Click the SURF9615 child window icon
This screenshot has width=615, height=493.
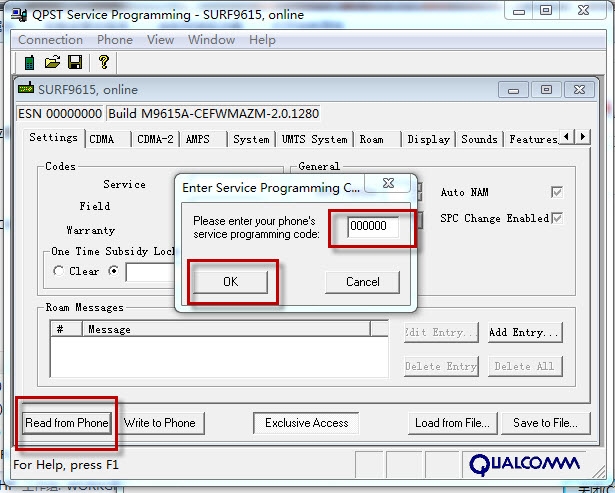pos(26,88)
